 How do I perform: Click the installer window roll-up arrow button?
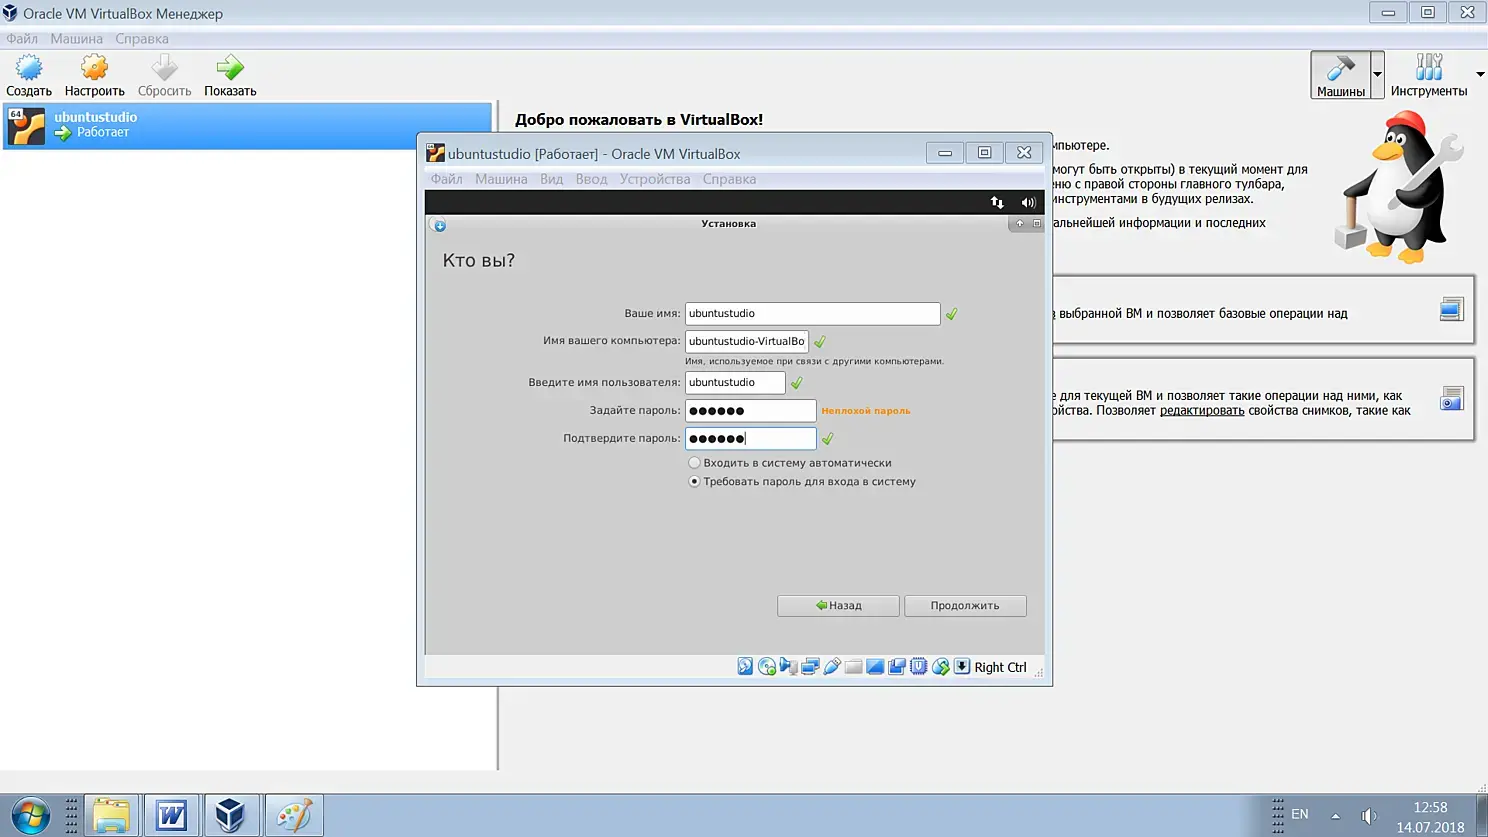coord(1019,224)
